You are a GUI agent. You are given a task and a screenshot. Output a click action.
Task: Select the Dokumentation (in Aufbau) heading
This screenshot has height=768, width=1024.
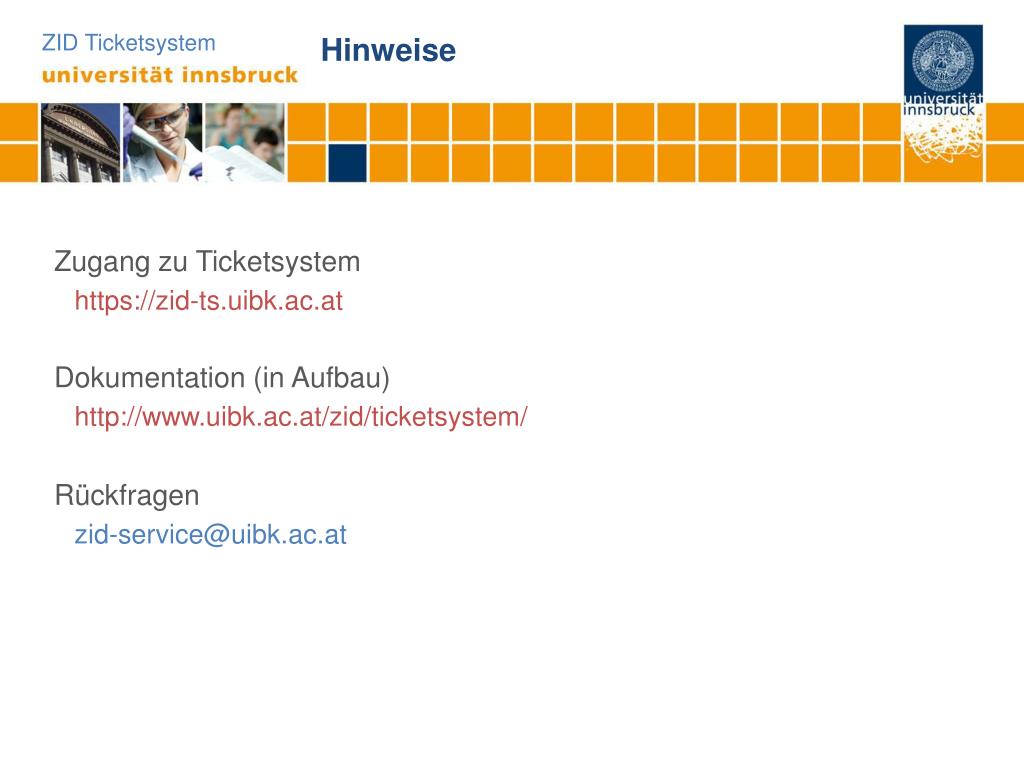click(x=222, y=378)
